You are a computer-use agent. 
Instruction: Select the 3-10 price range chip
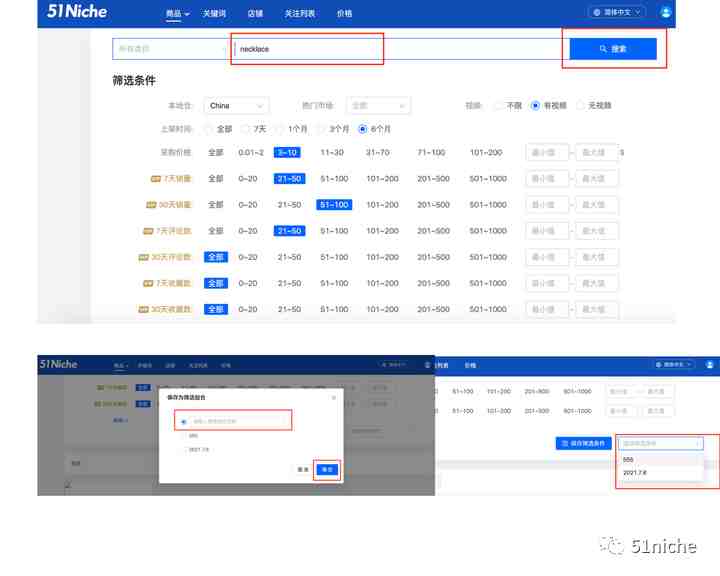tap(287, 152)
